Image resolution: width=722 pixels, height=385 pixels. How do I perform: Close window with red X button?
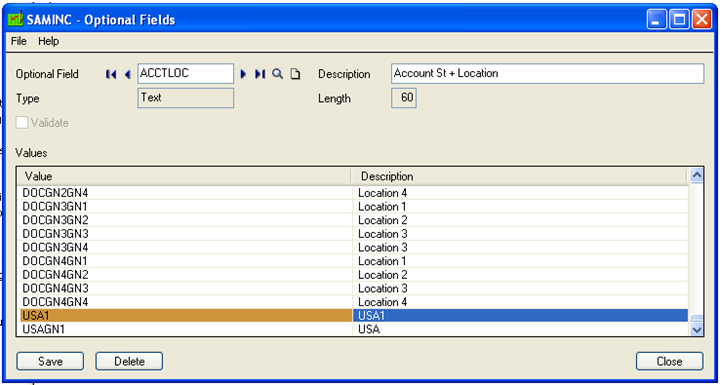pos(702,20)
